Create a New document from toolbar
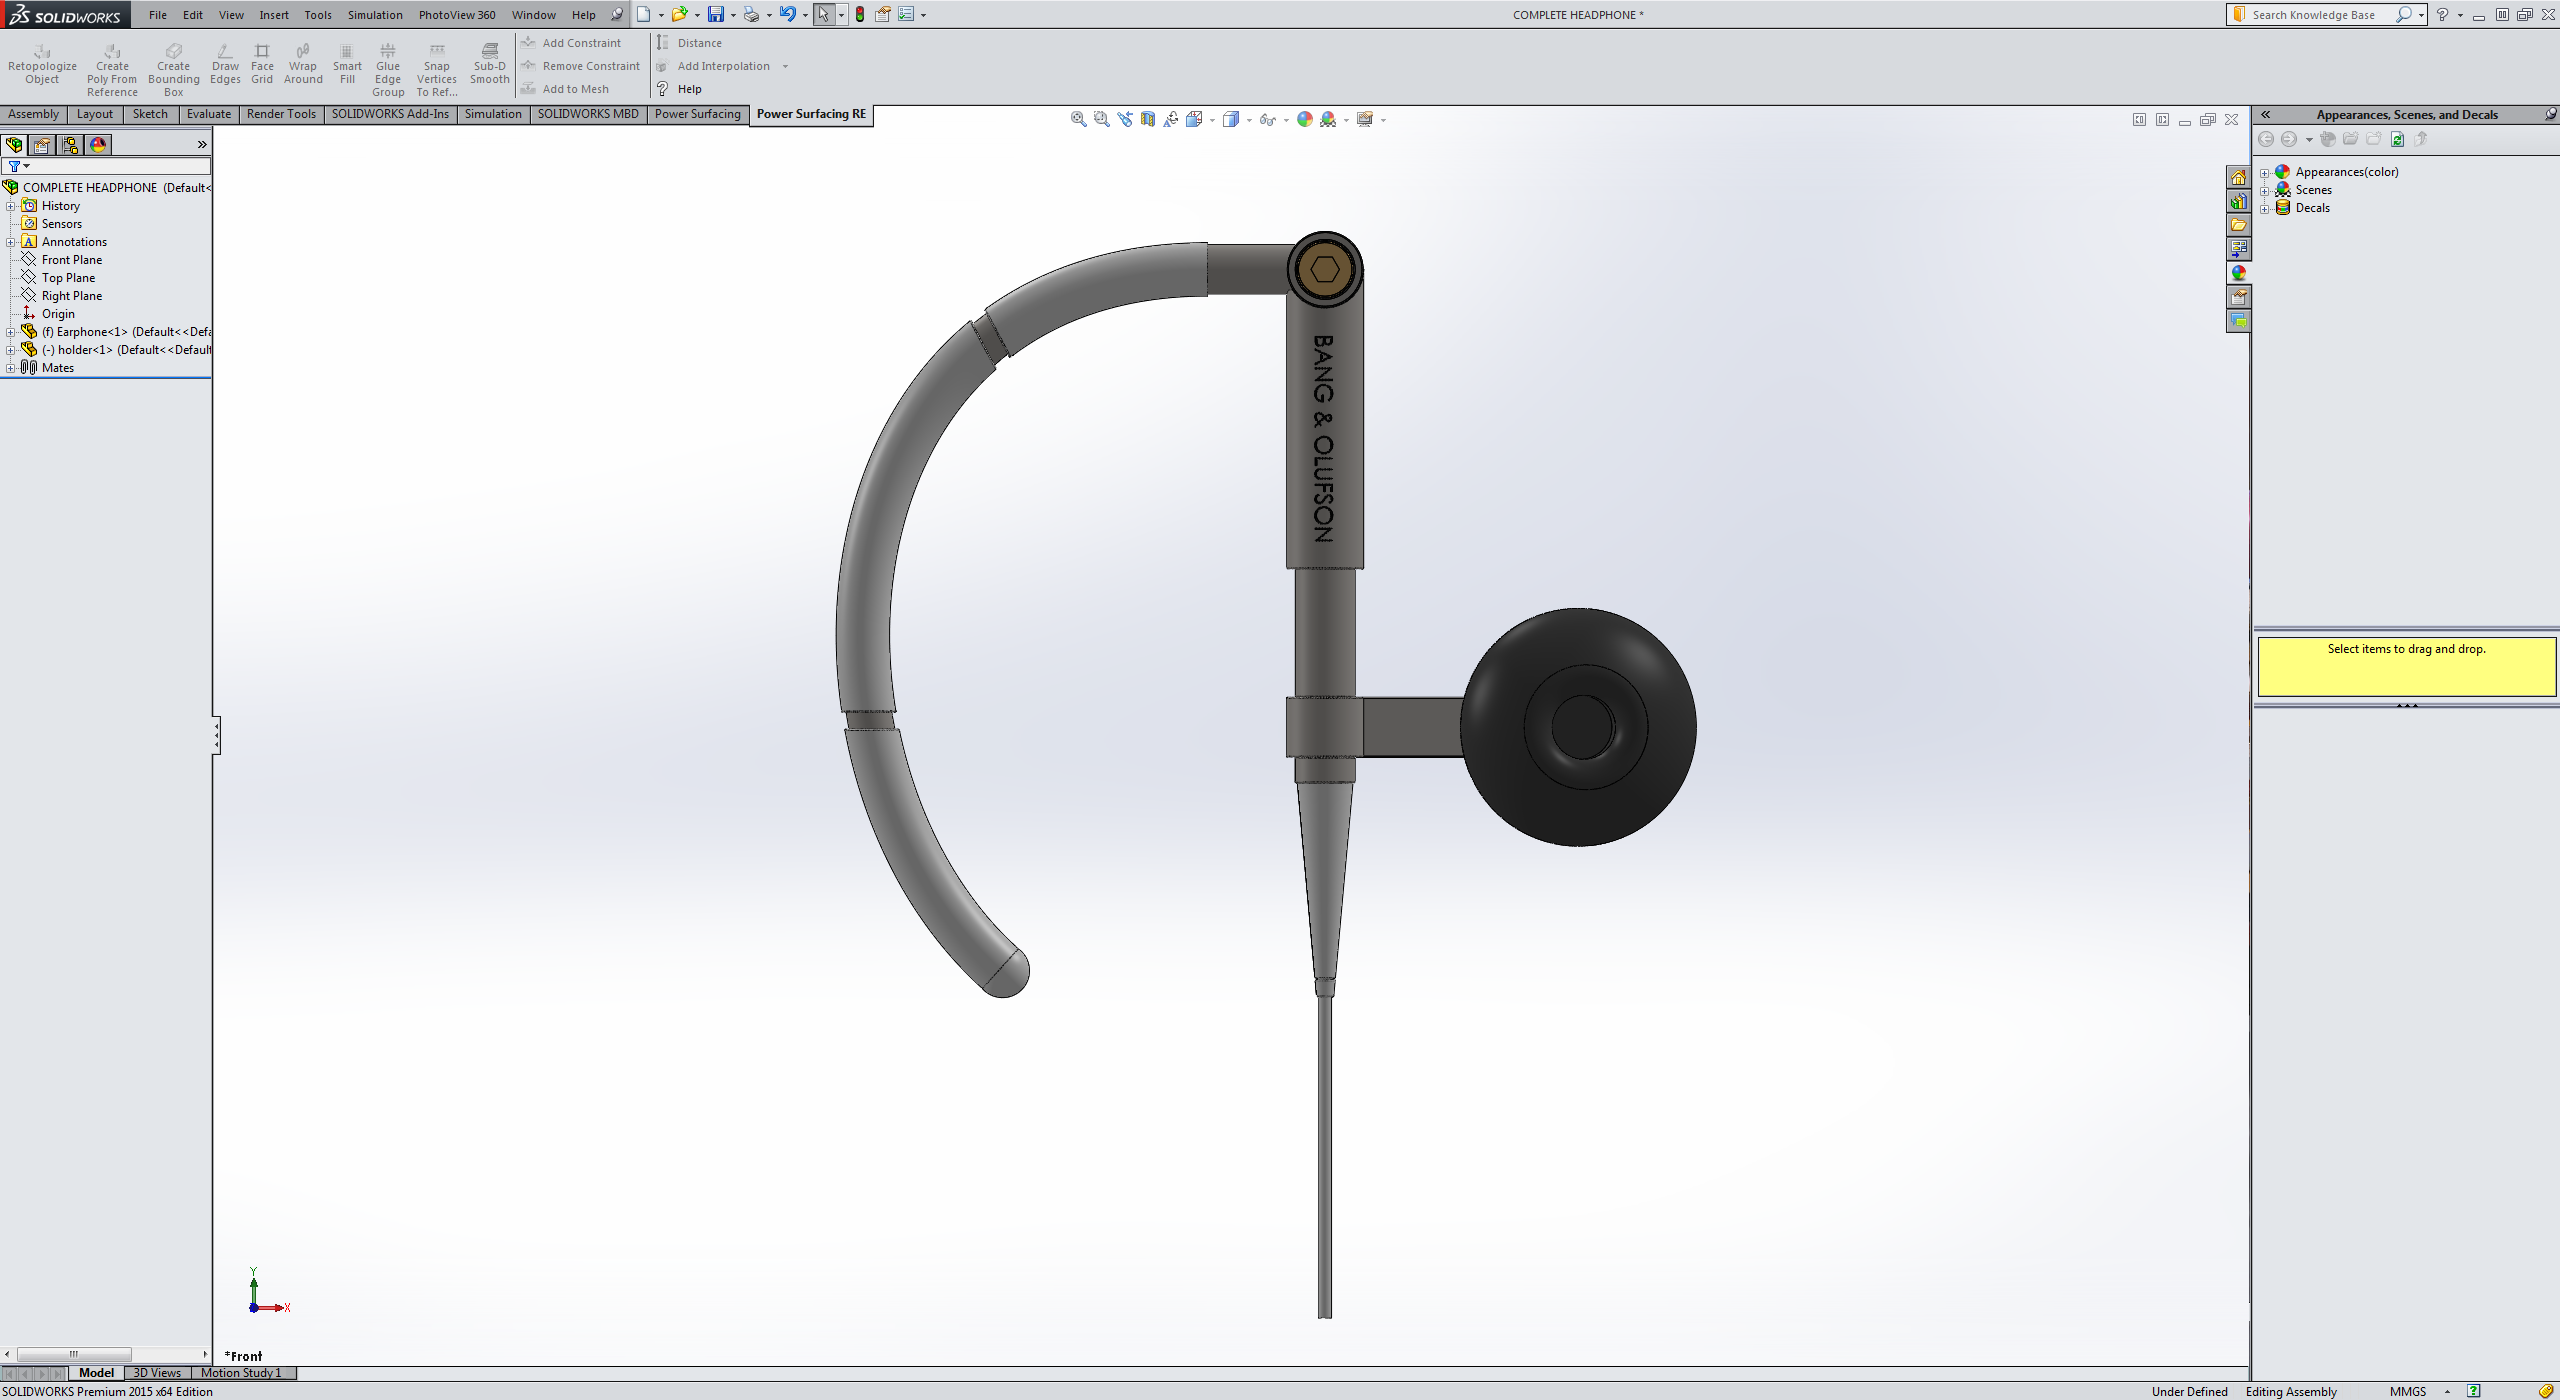The image size is (2560, 1400). pyautogui.click(x=644, y=14)
